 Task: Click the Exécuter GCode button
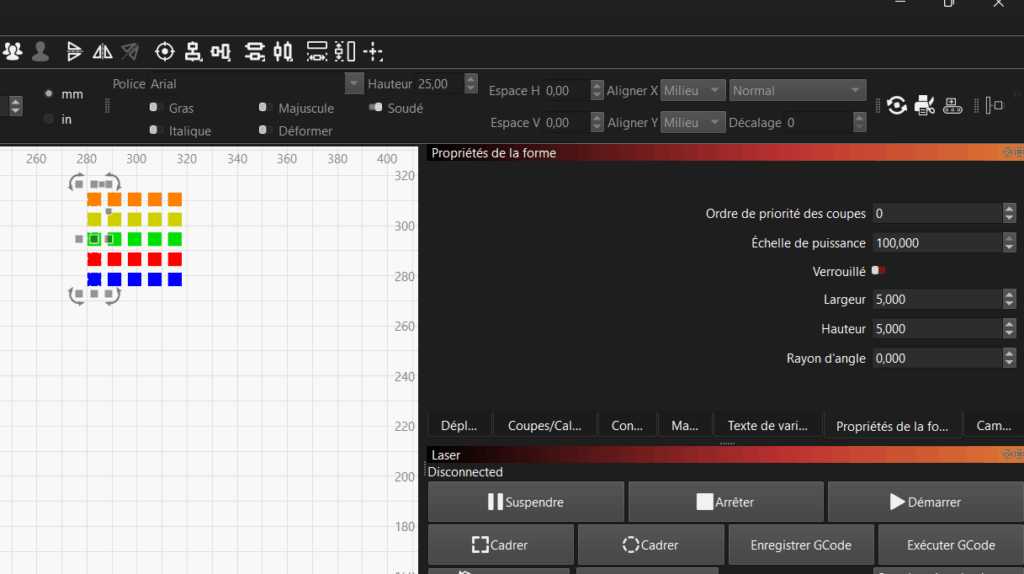[x=951, y=545]
